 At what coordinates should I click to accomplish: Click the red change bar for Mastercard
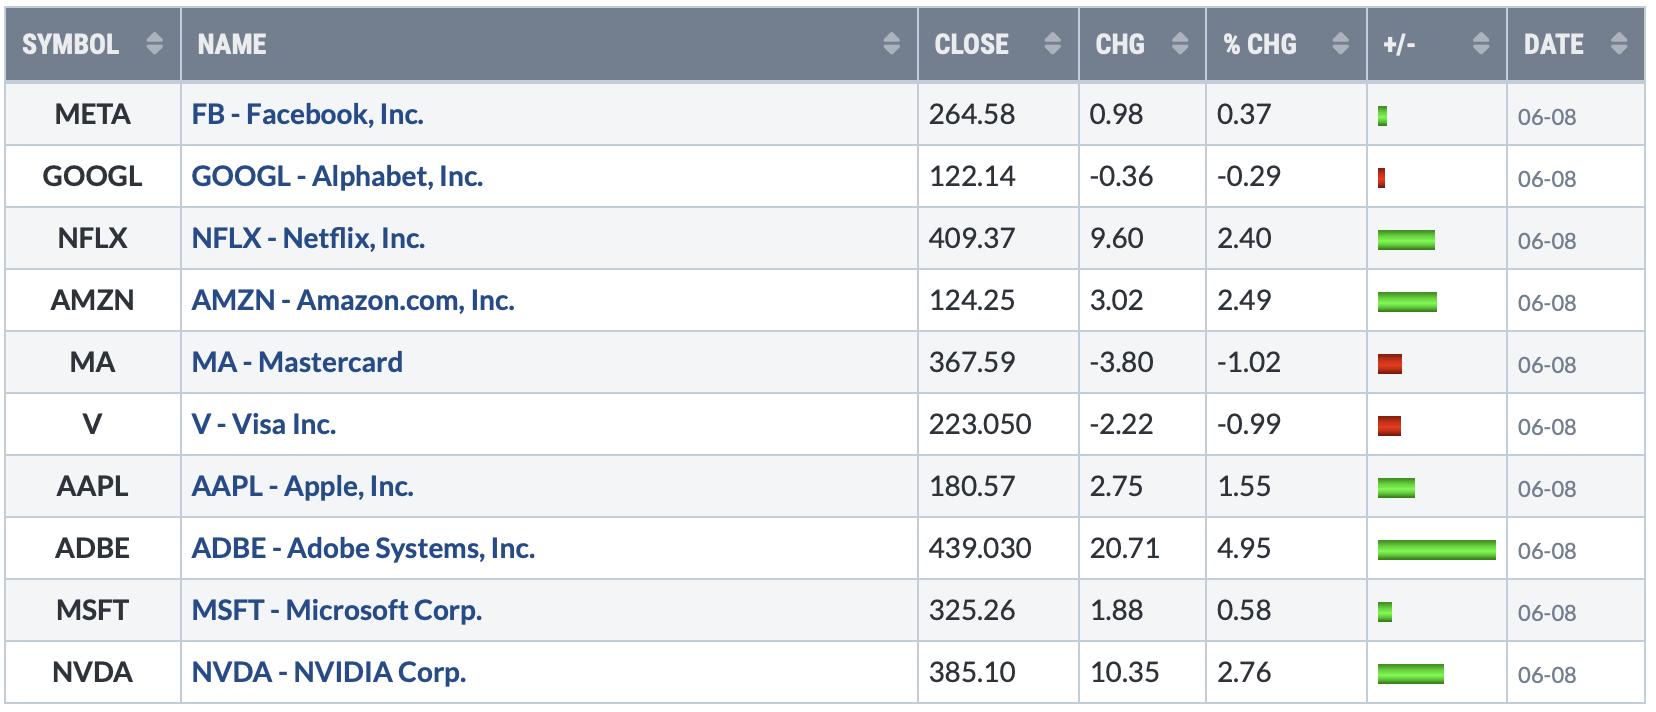[1390, 364]
